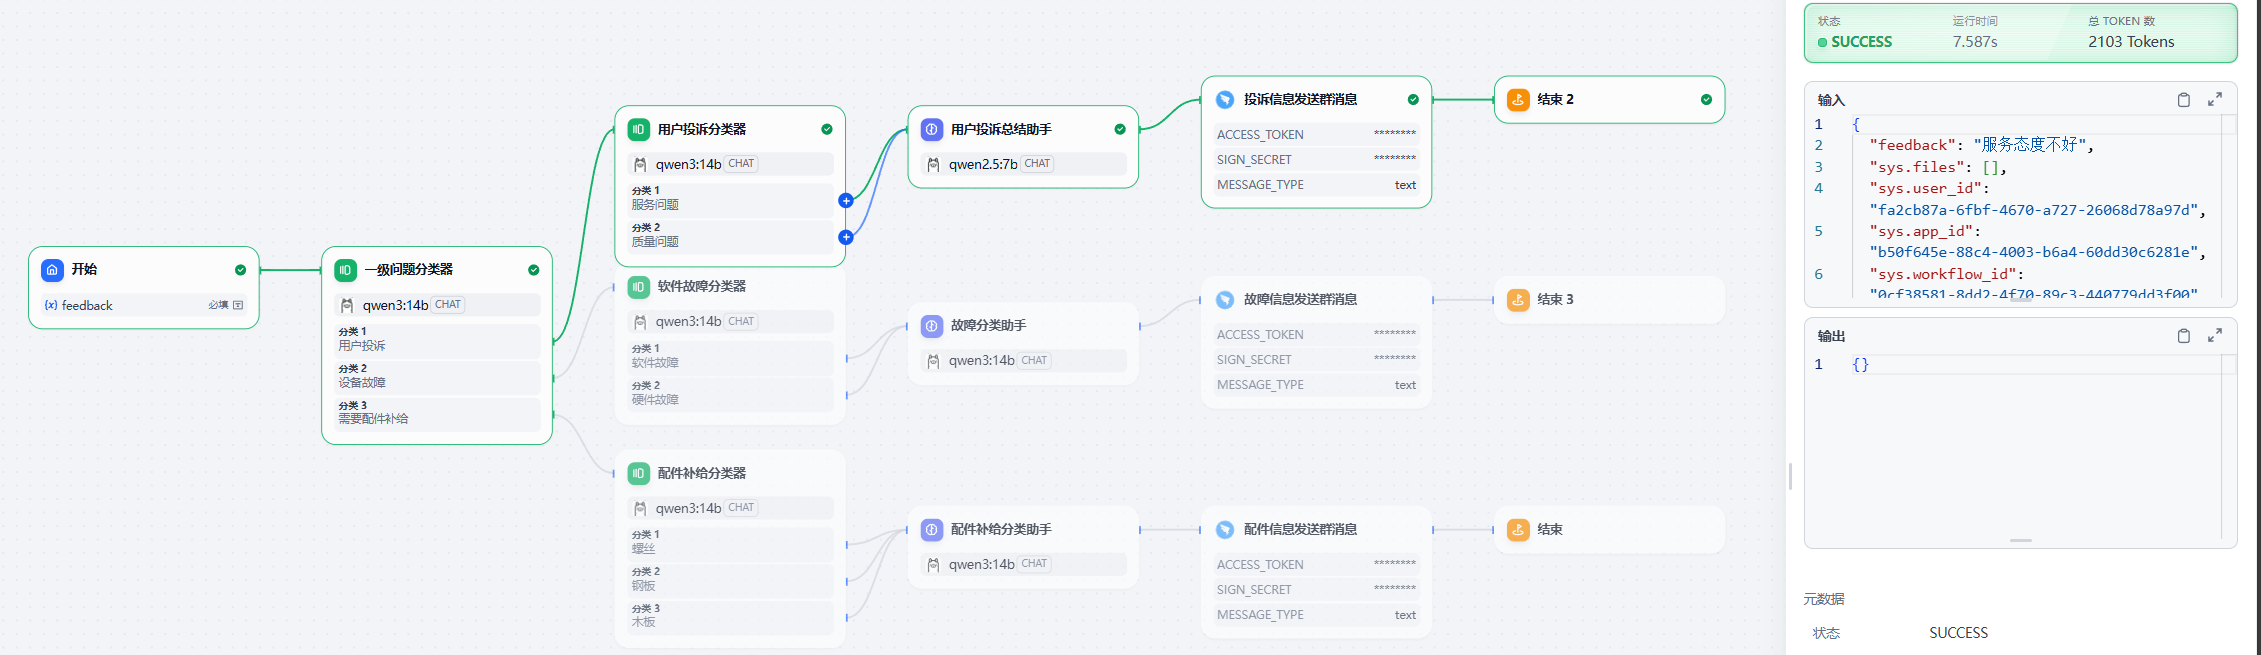
Task: Click MESSAGE_TYPE row in 配件信息发送群消息
Action: (1316, 614)
